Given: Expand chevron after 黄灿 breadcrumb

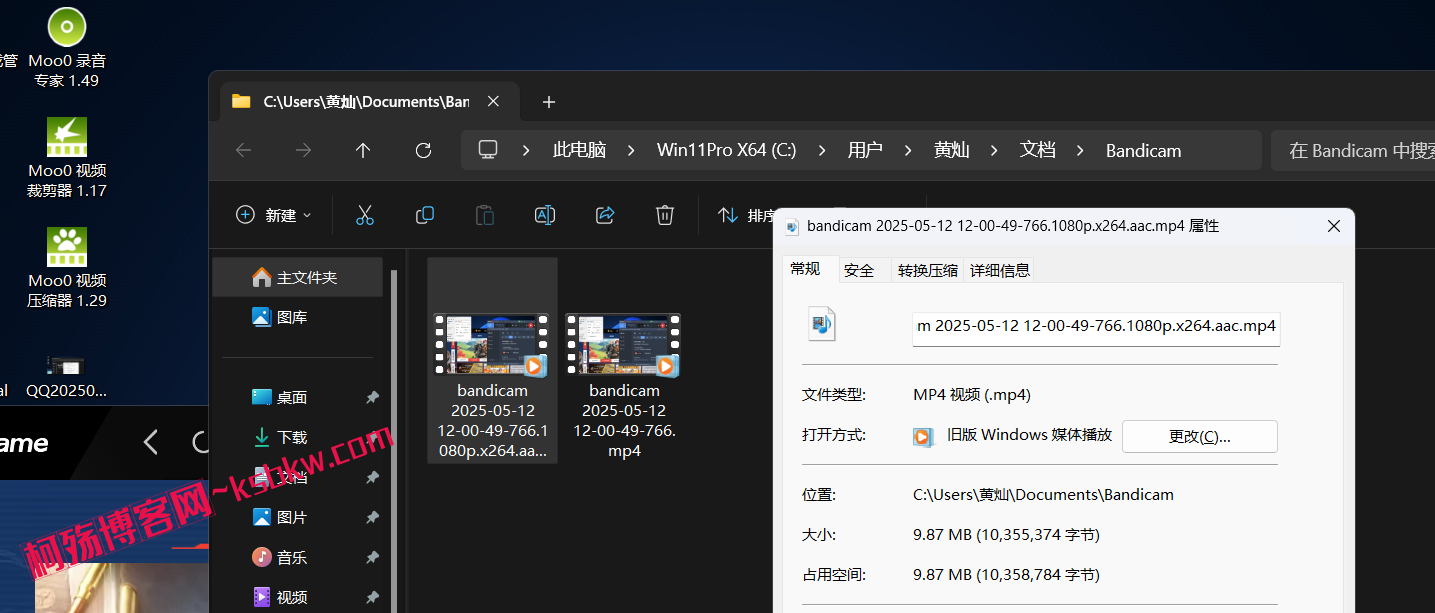Looking at the screenshot, I should [x=994, y=150].
